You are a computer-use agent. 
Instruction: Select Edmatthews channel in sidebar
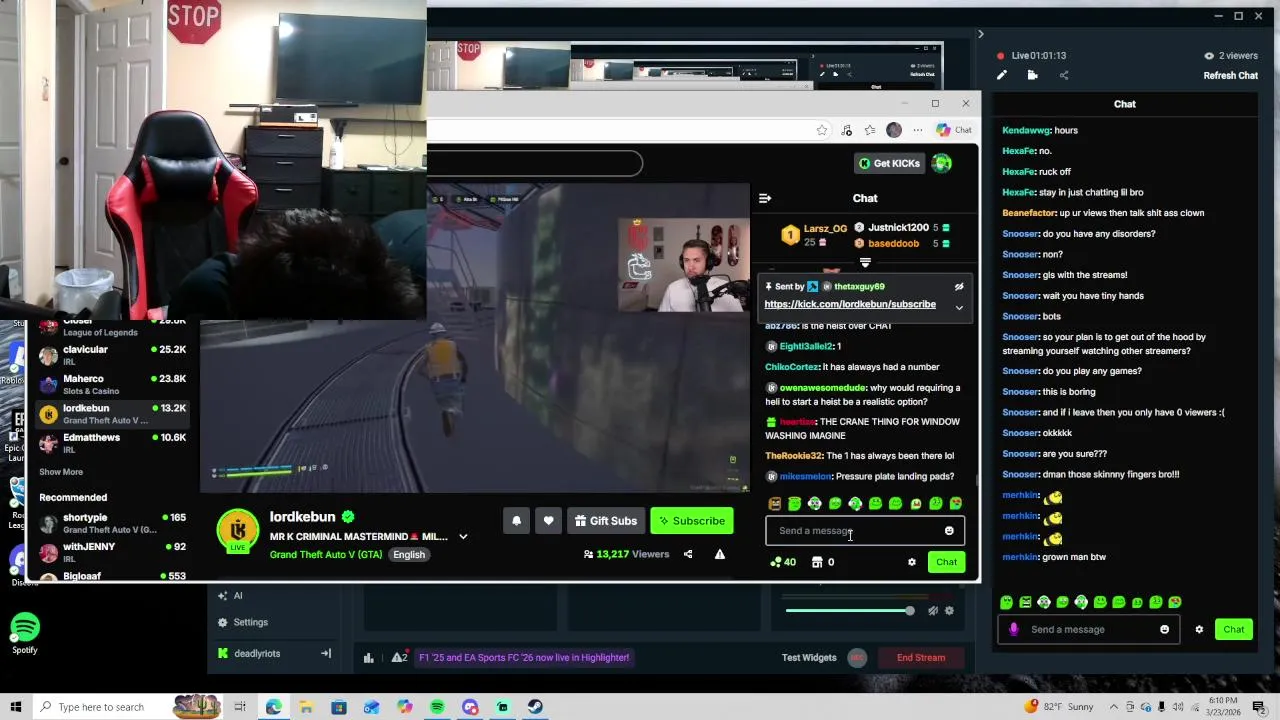(x=112, y=443)
